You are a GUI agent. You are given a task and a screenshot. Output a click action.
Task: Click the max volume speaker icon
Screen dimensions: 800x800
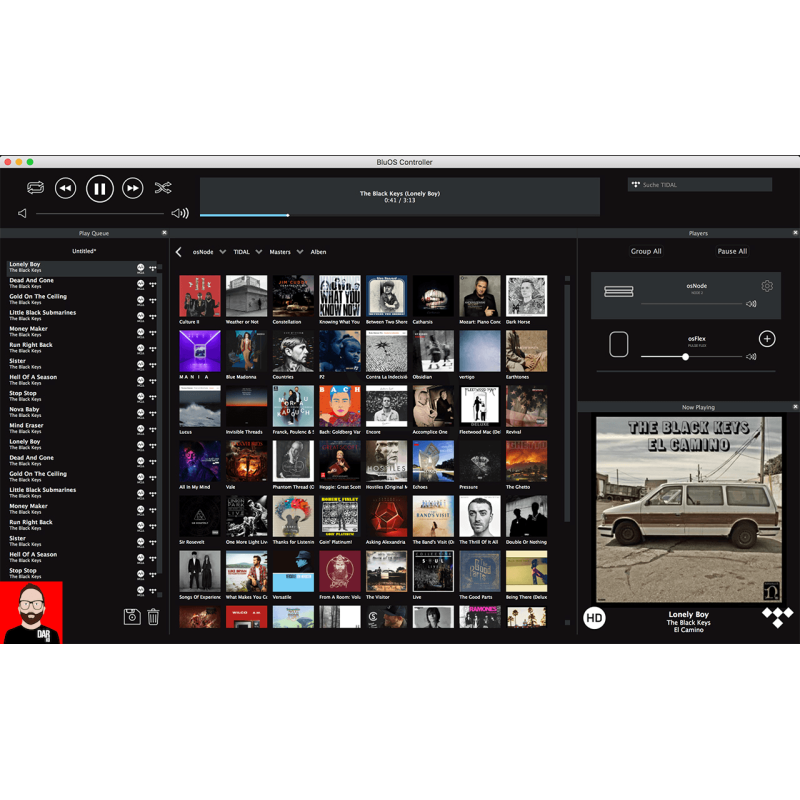pyautogui.click(x=180, y=213)
